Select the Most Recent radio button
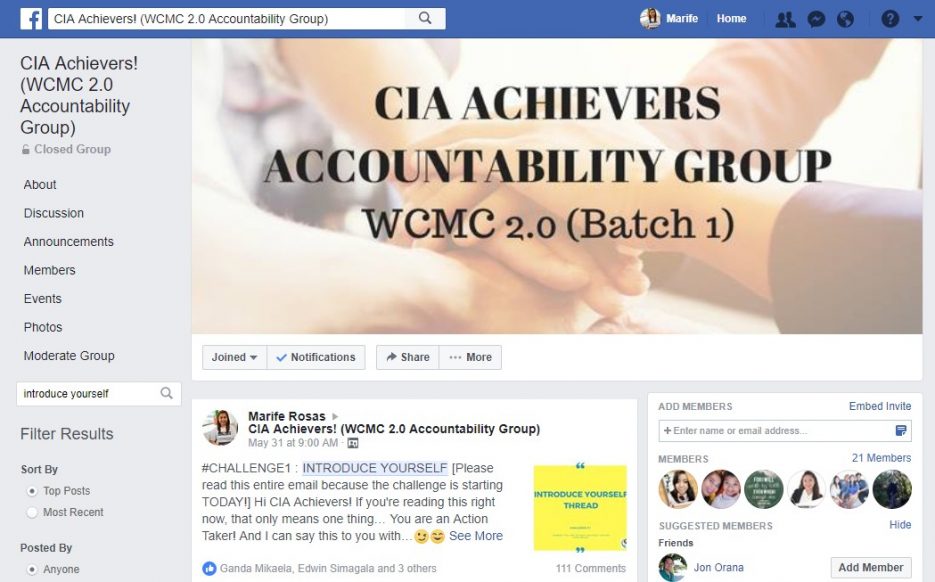The image size is (935, 582). click(x=32, y=512)
